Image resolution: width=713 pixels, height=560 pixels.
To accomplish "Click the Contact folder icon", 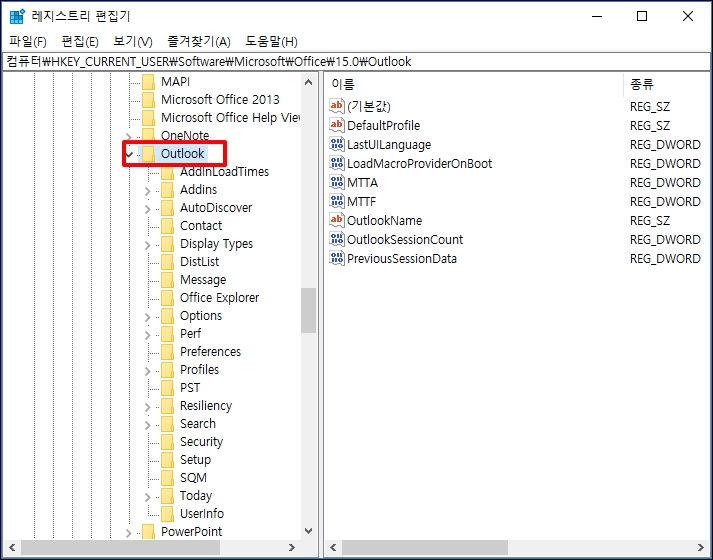I will pyautogui.click(x=167, y=225).
